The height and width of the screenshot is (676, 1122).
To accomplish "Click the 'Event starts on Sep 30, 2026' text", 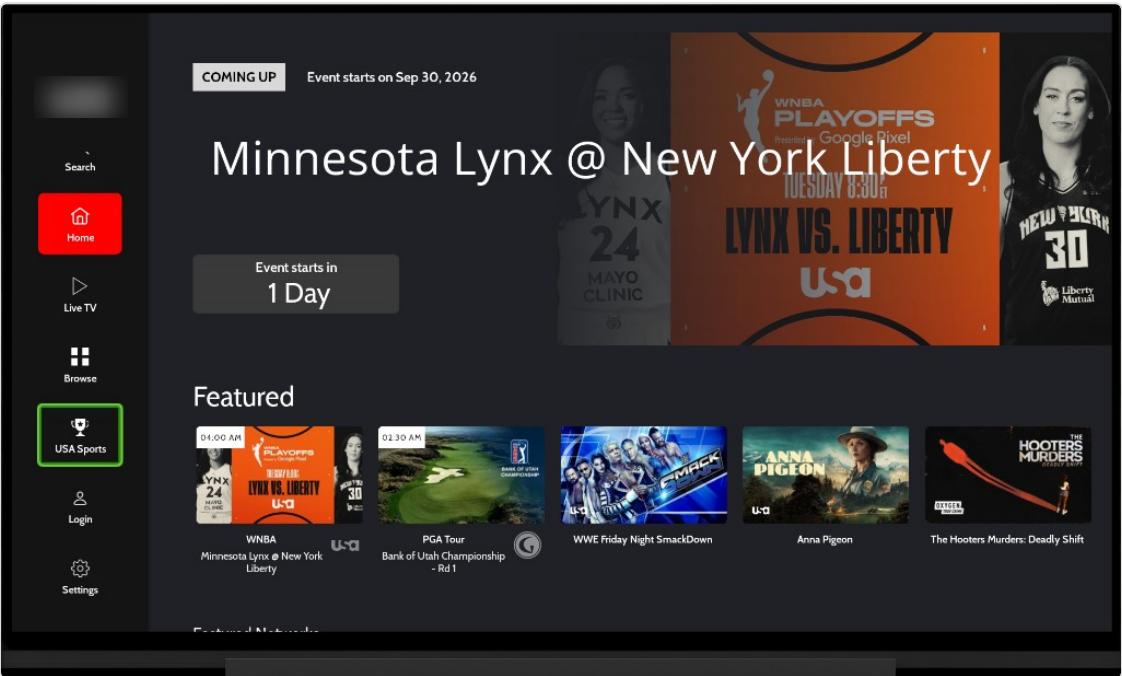I will (x=391, y=77).
